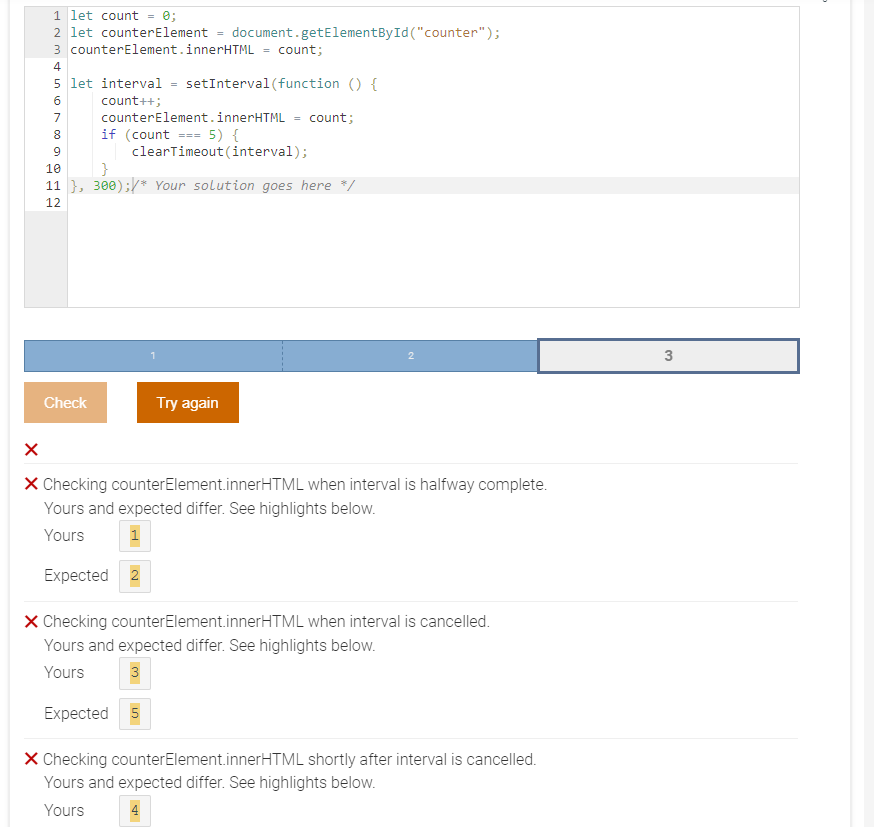Click the large red X status icon
This screenshot has height=827, width=874.
[x=30, y=449]
